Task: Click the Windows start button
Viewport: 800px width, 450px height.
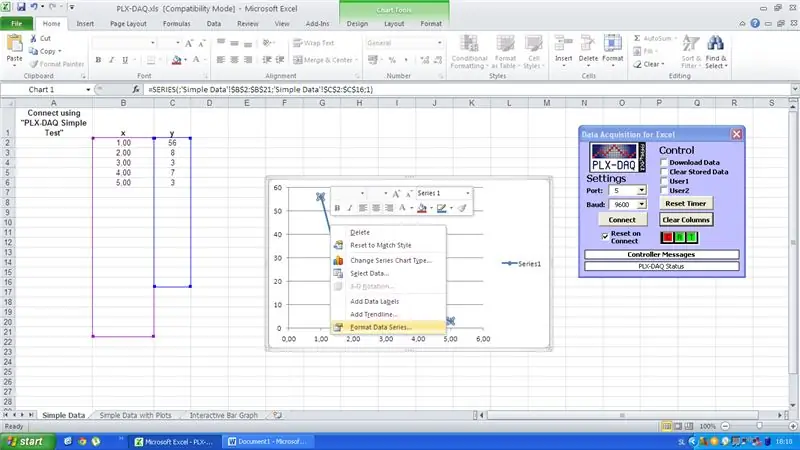Action: coord(27,441)
